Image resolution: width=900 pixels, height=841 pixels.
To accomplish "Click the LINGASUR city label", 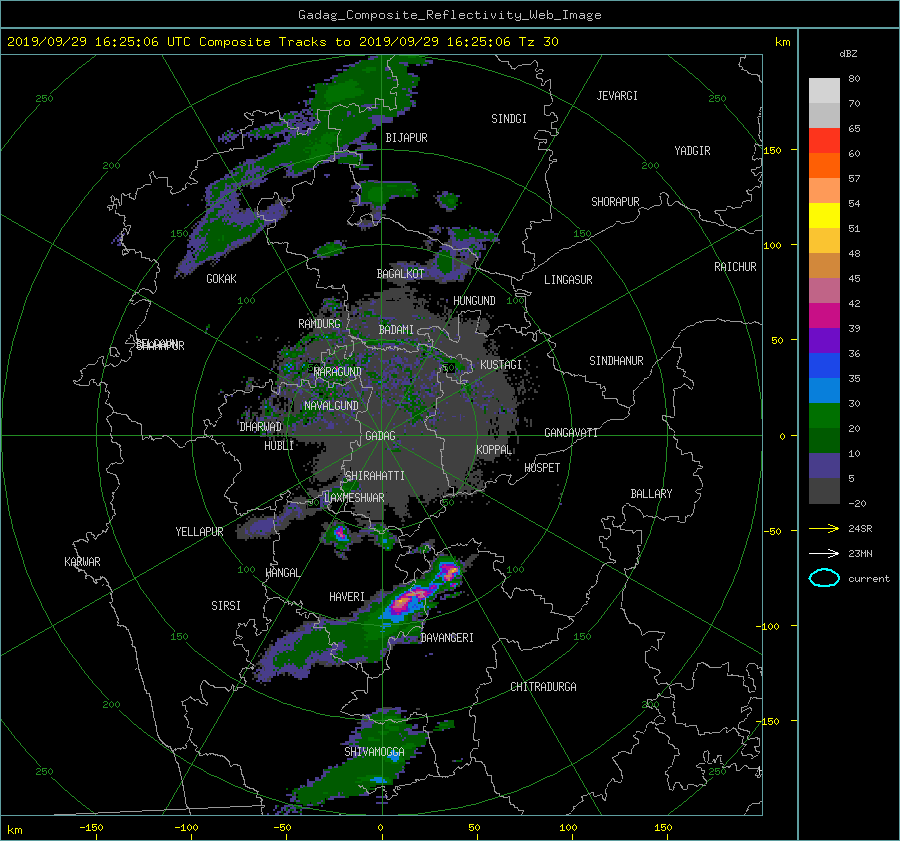I will (x=568, y=280).
